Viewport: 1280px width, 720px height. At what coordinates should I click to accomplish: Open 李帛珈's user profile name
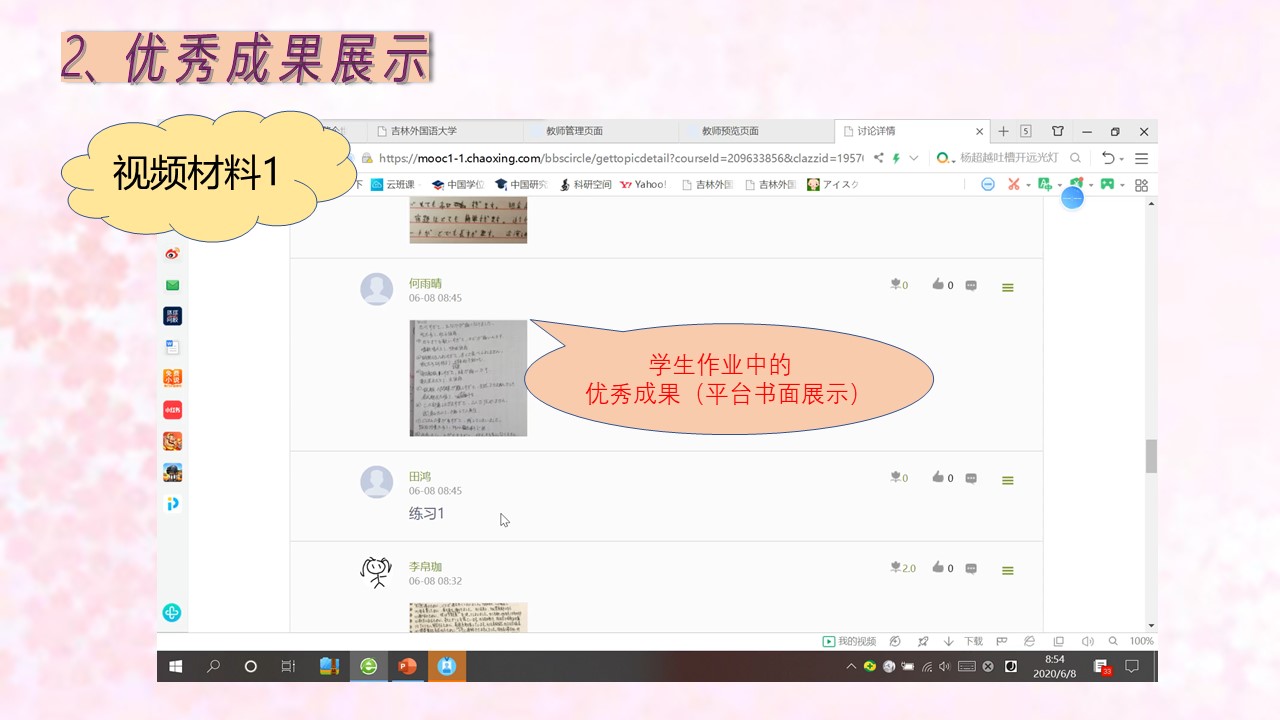pos(425,567)
